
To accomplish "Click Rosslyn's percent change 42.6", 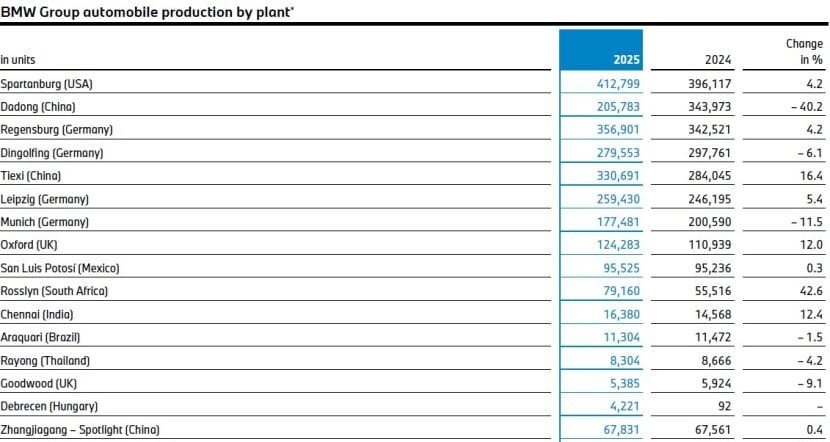I will tap(806, 291).
